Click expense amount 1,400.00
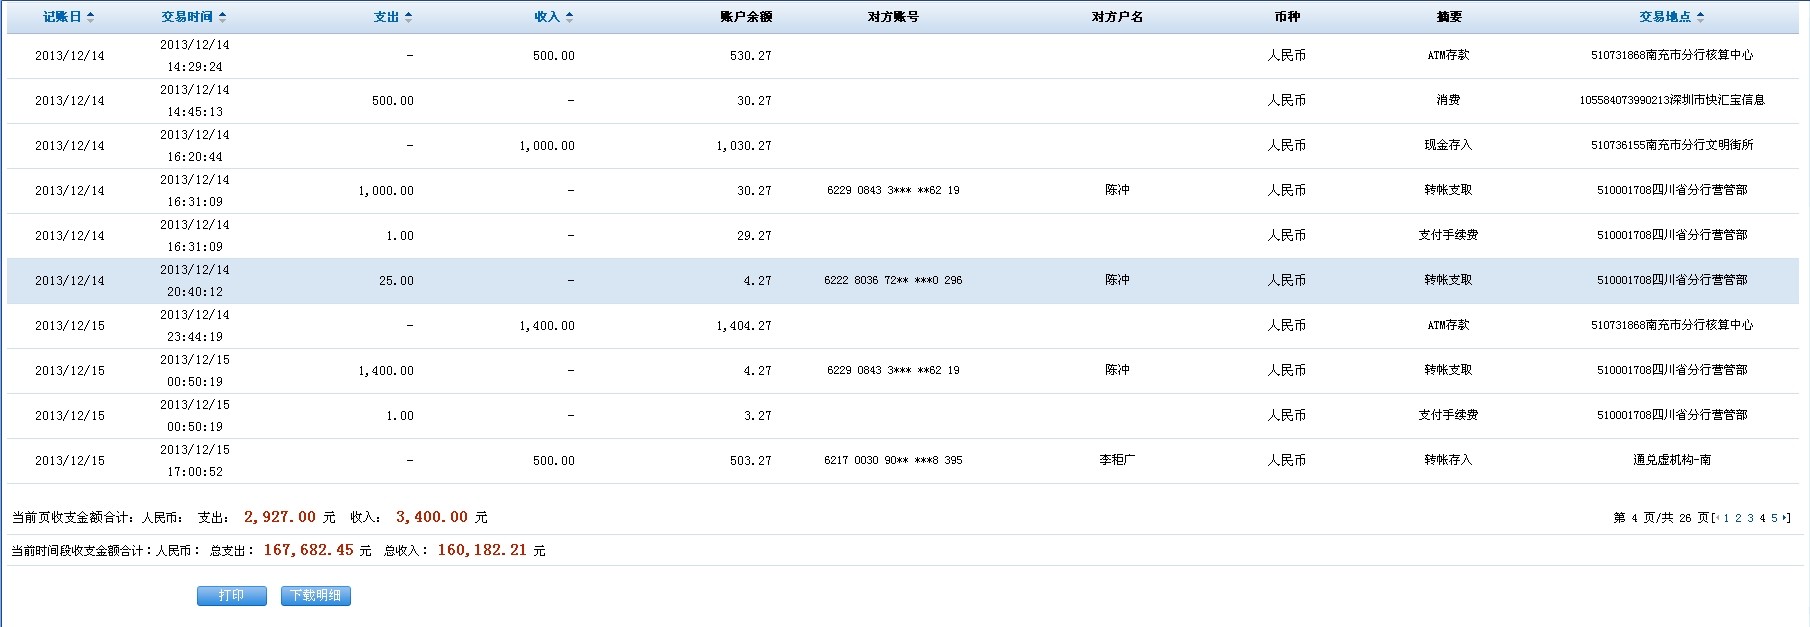 (x=386, y=371)
